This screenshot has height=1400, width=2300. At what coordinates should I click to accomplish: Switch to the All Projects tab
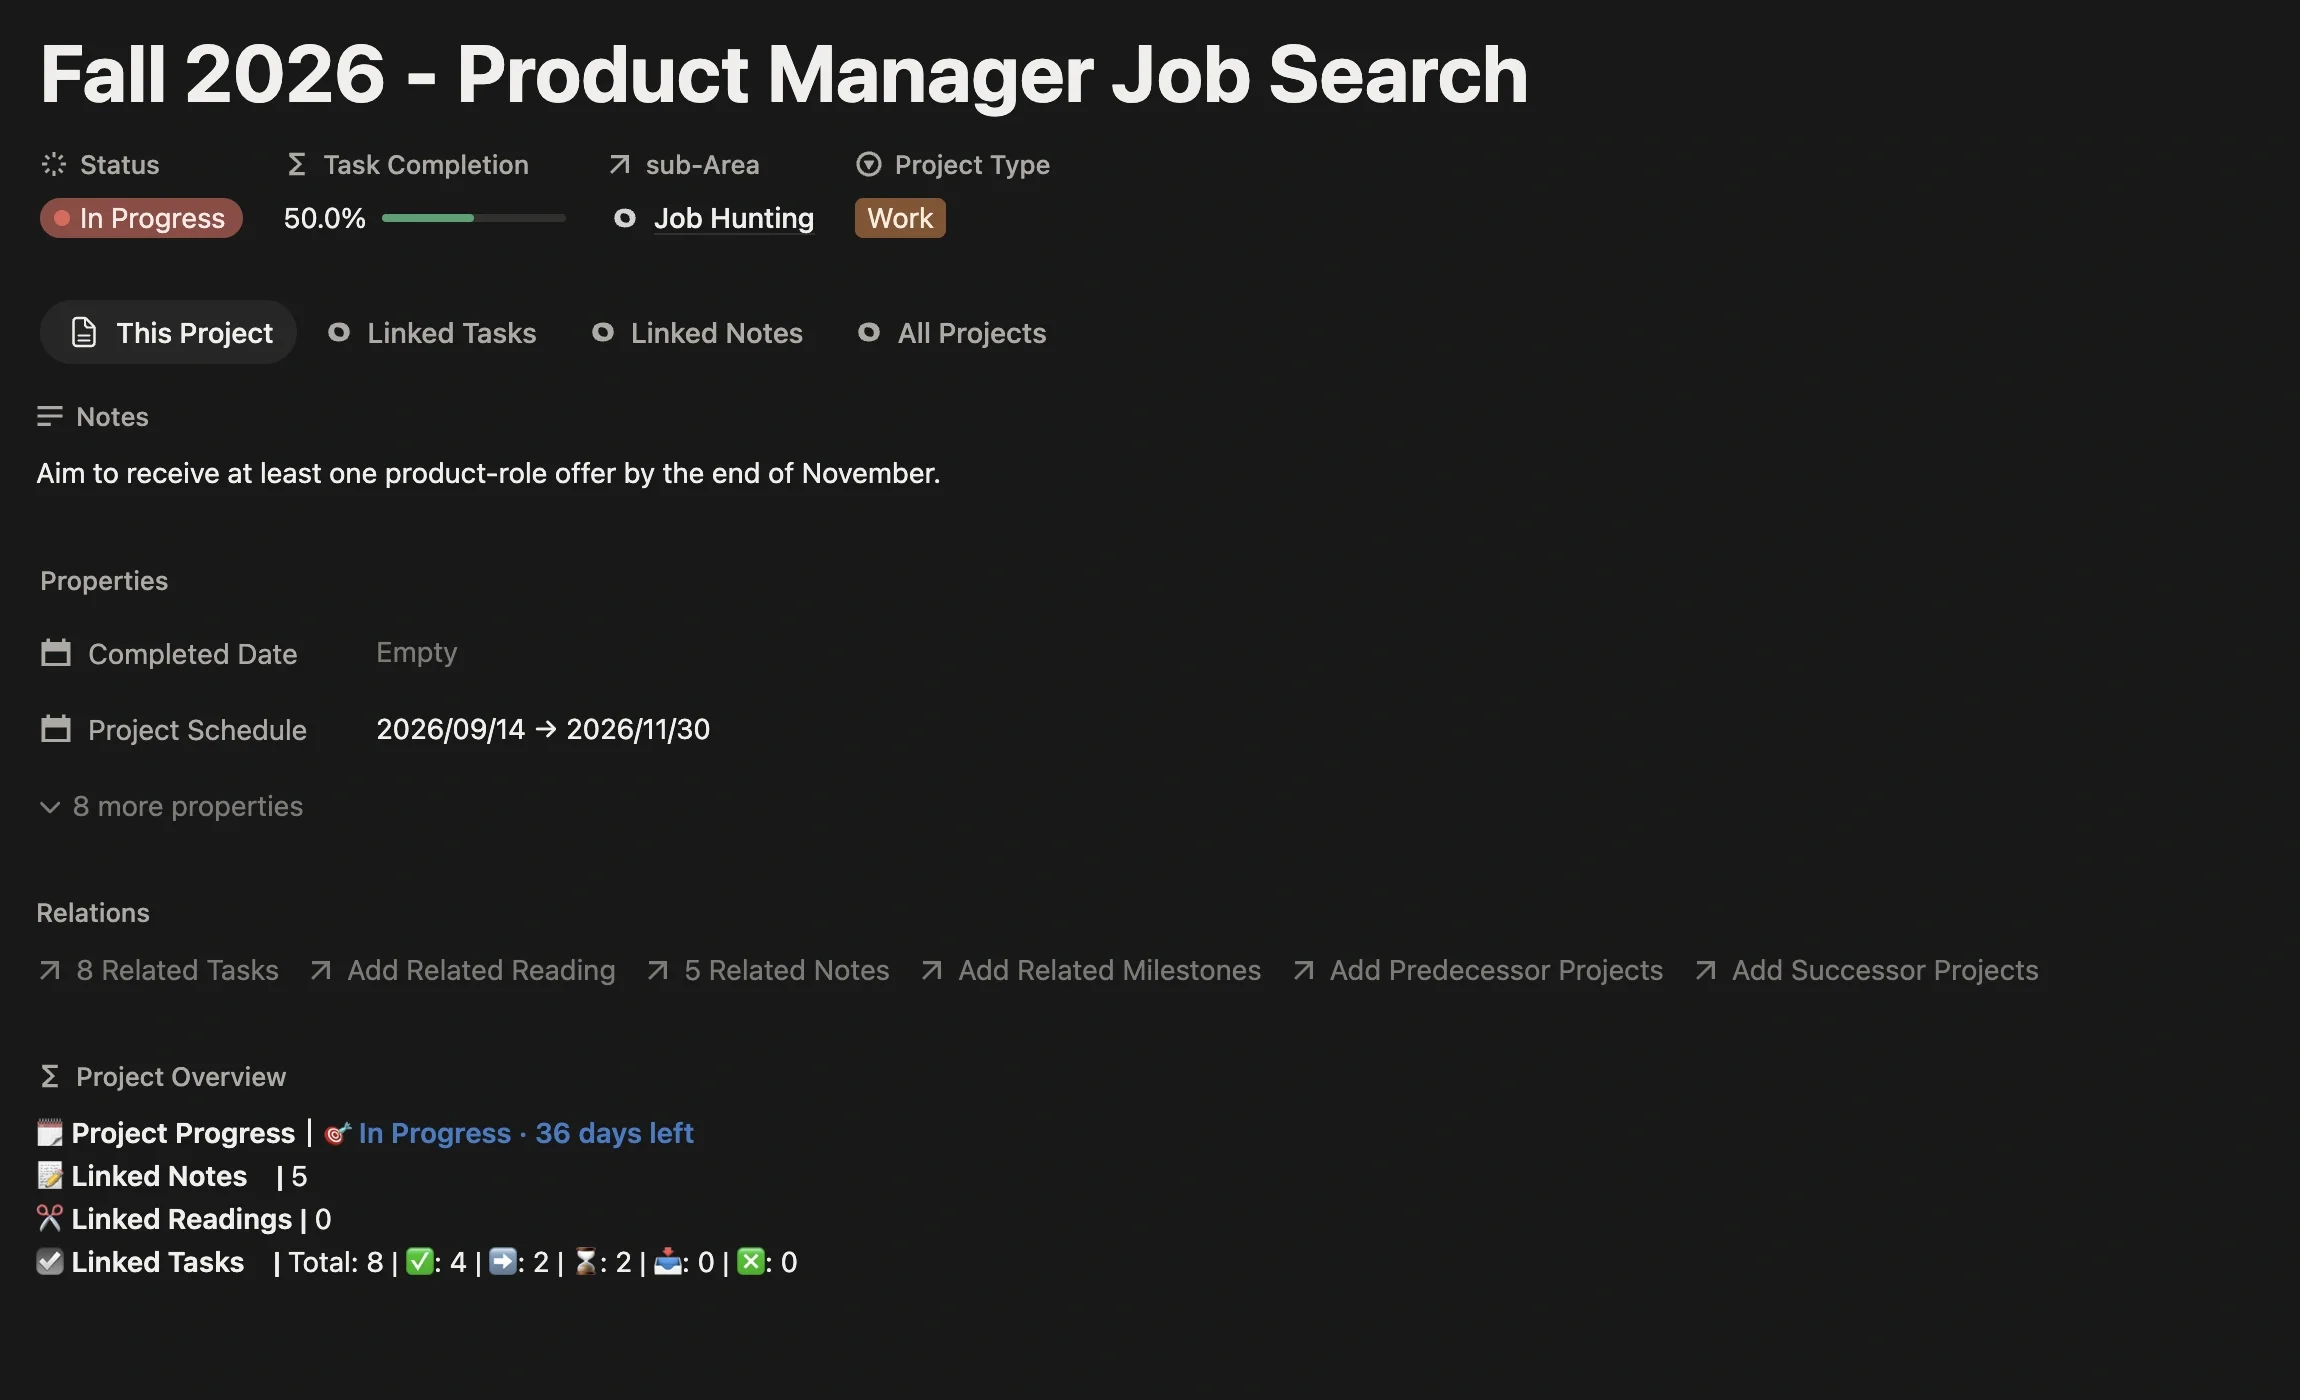pos(952,332)
